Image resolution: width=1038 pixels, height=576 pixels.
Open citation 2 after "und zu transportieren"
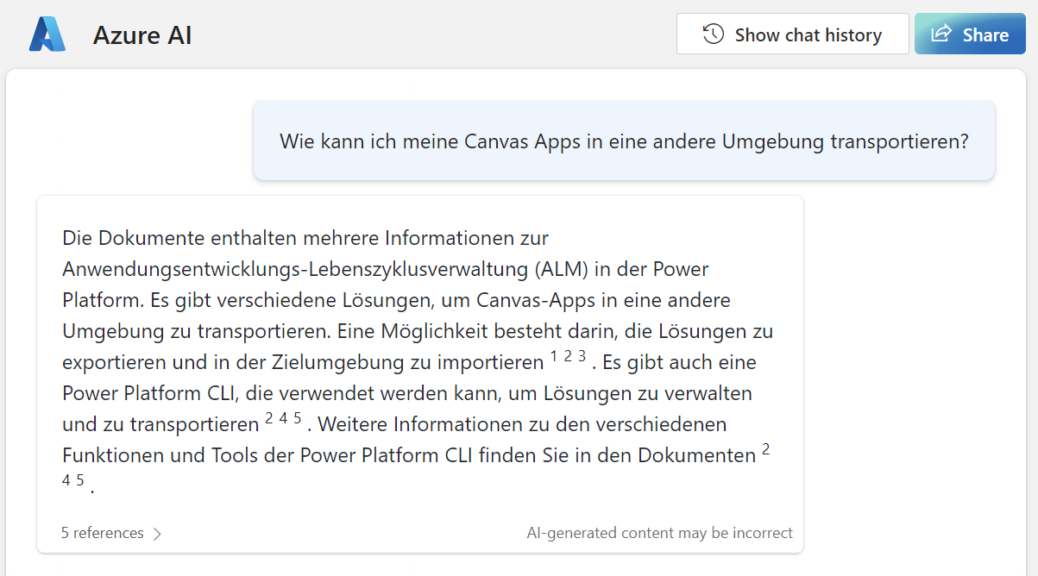269,419
